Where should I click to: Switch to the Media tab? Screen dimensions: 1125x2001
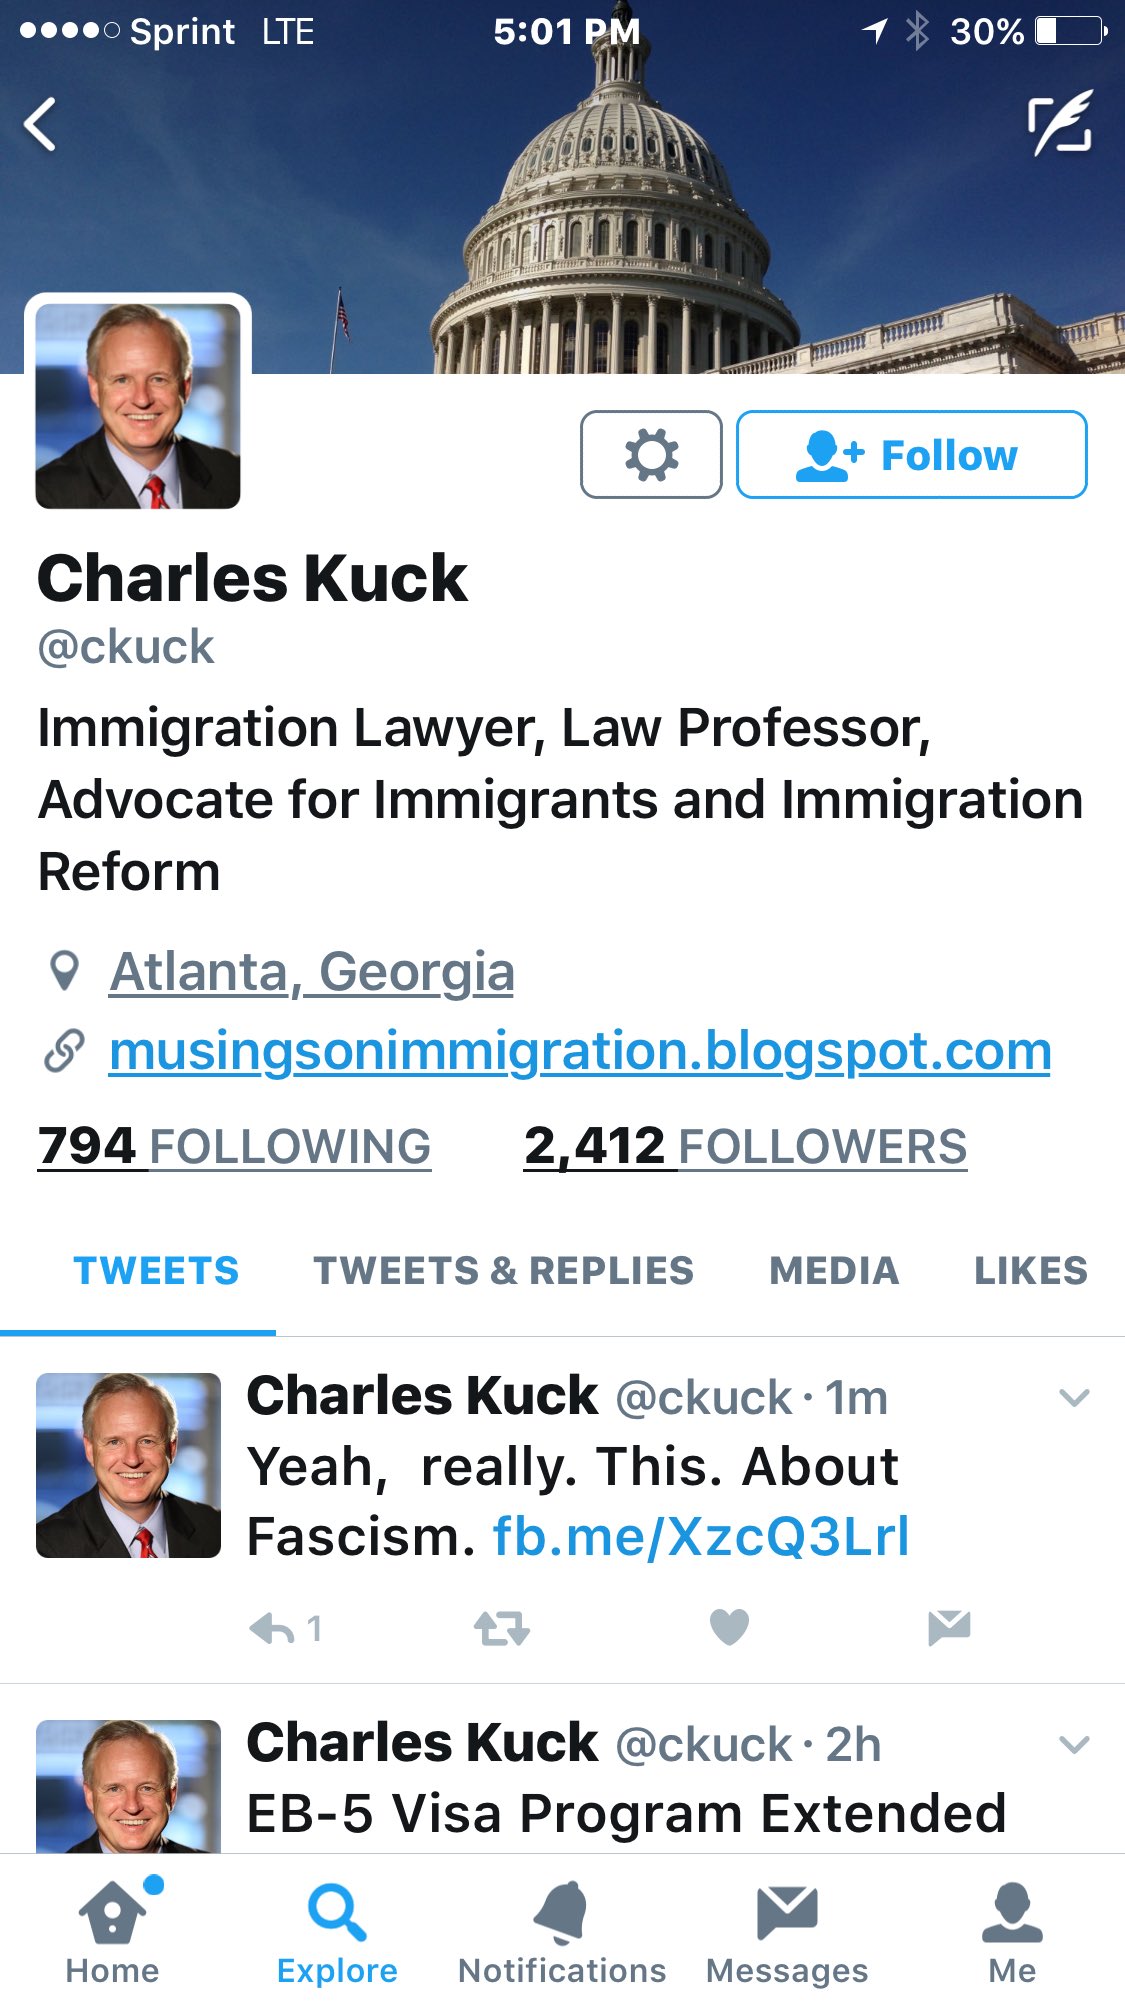(834, 1271)
